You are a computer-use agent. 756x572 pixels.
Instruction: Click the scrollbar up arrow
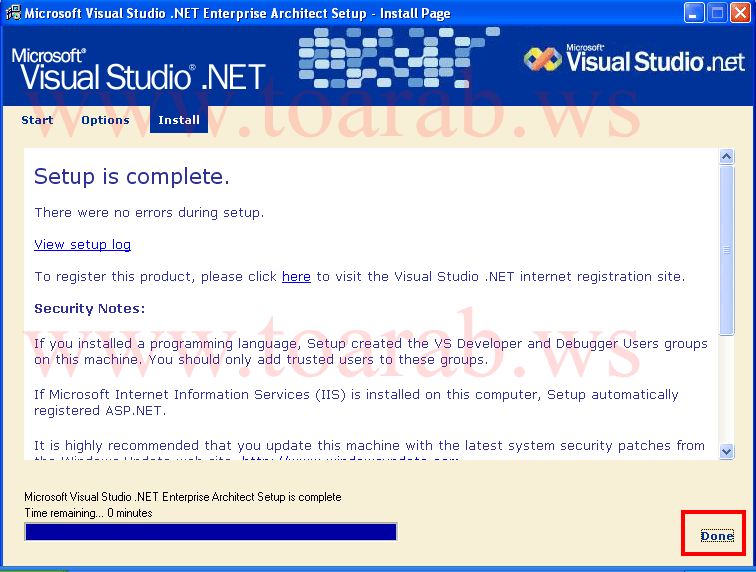pos(727,156)
